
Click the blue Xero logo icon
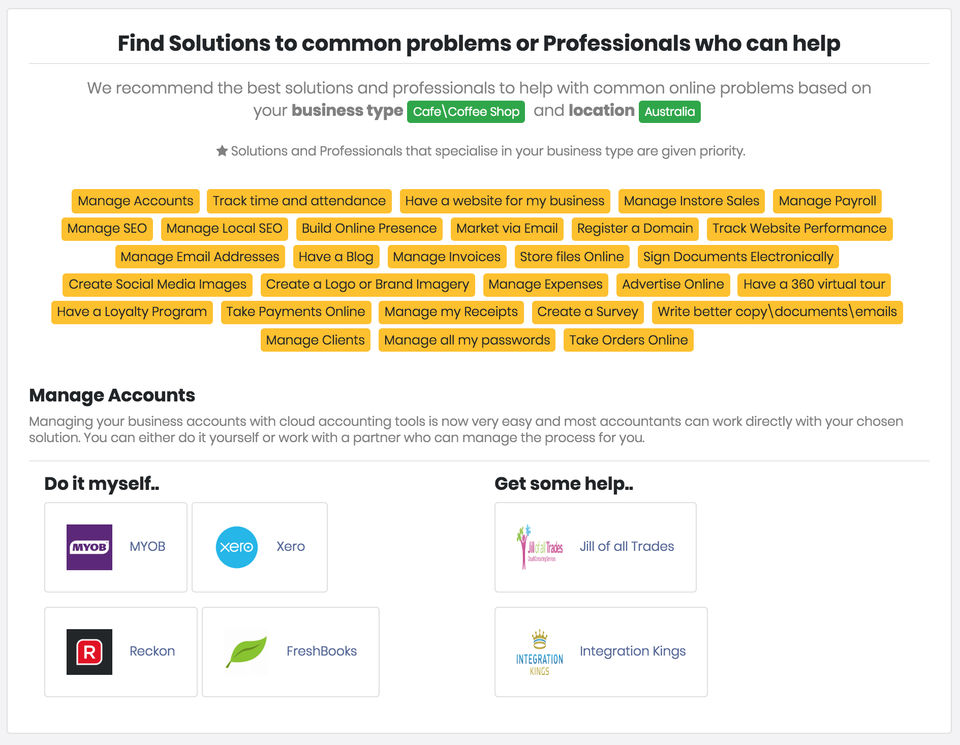coord(237,547)
